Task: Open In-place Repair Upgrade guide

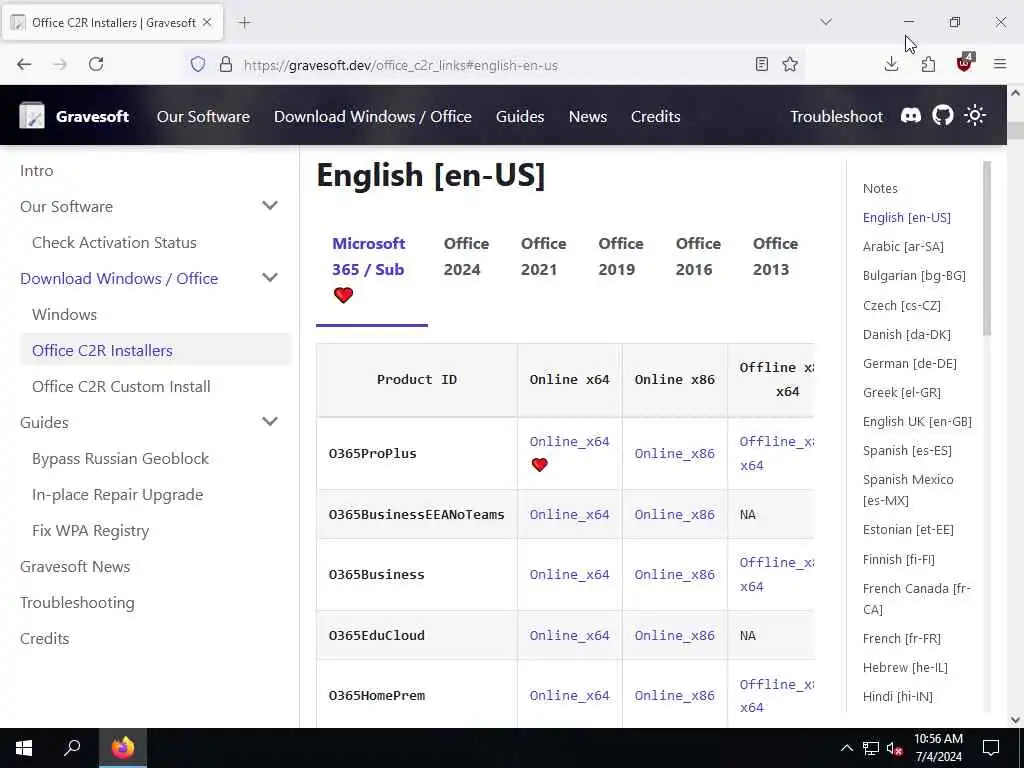Action: pyautogui.click(x=118, y=494)
